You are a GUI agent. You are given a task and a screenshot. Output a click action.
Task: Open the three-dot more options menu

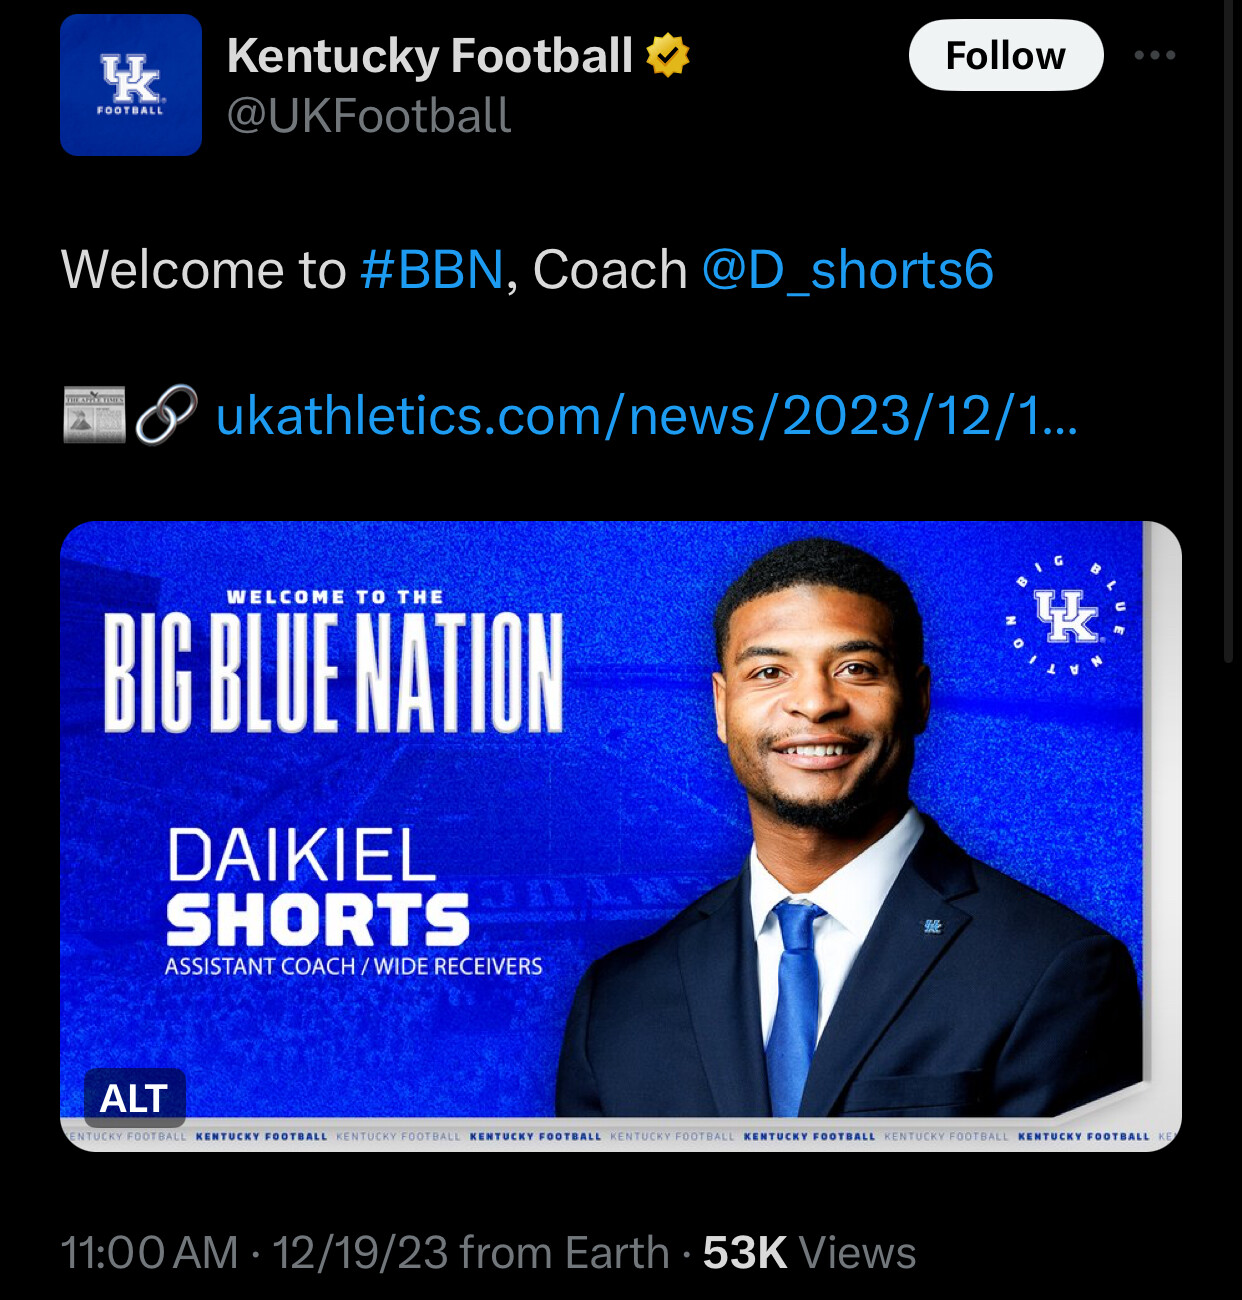click(x=1155, y=55)
